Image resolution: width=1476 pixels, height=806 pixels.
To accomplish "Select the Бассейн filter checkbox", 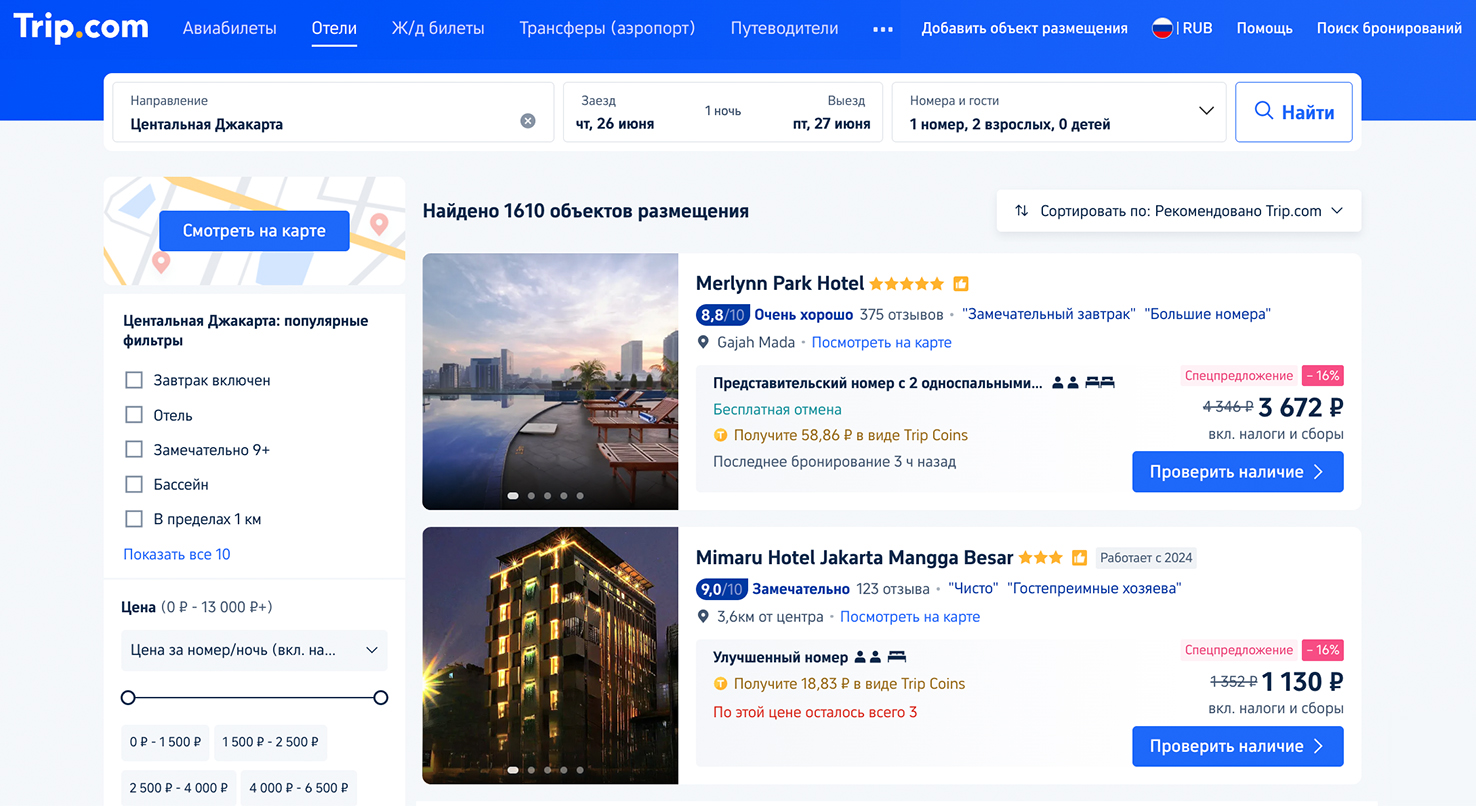I will tap(134, 485).
